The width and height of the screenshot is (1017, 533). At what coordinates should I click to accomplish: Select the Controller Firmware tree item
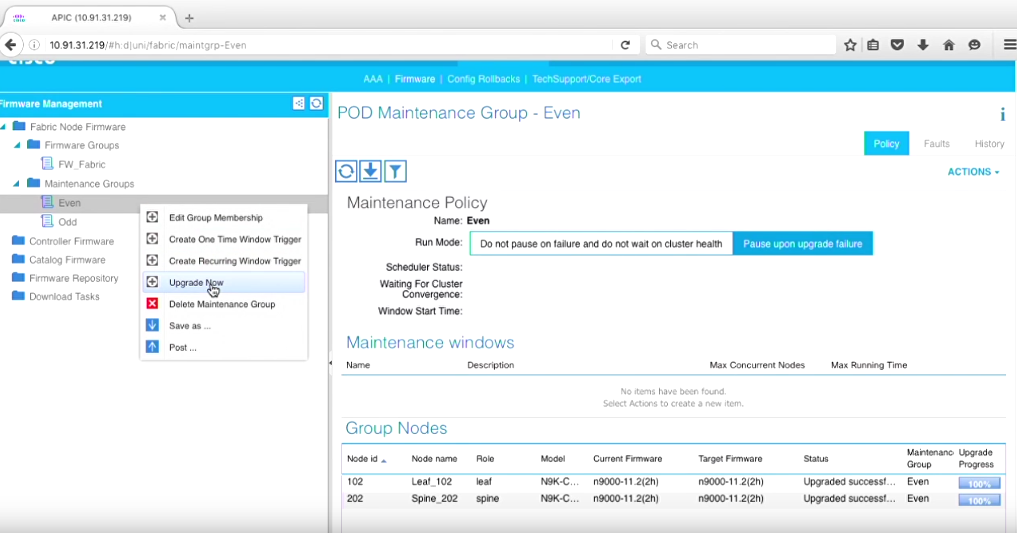(71, 241)
